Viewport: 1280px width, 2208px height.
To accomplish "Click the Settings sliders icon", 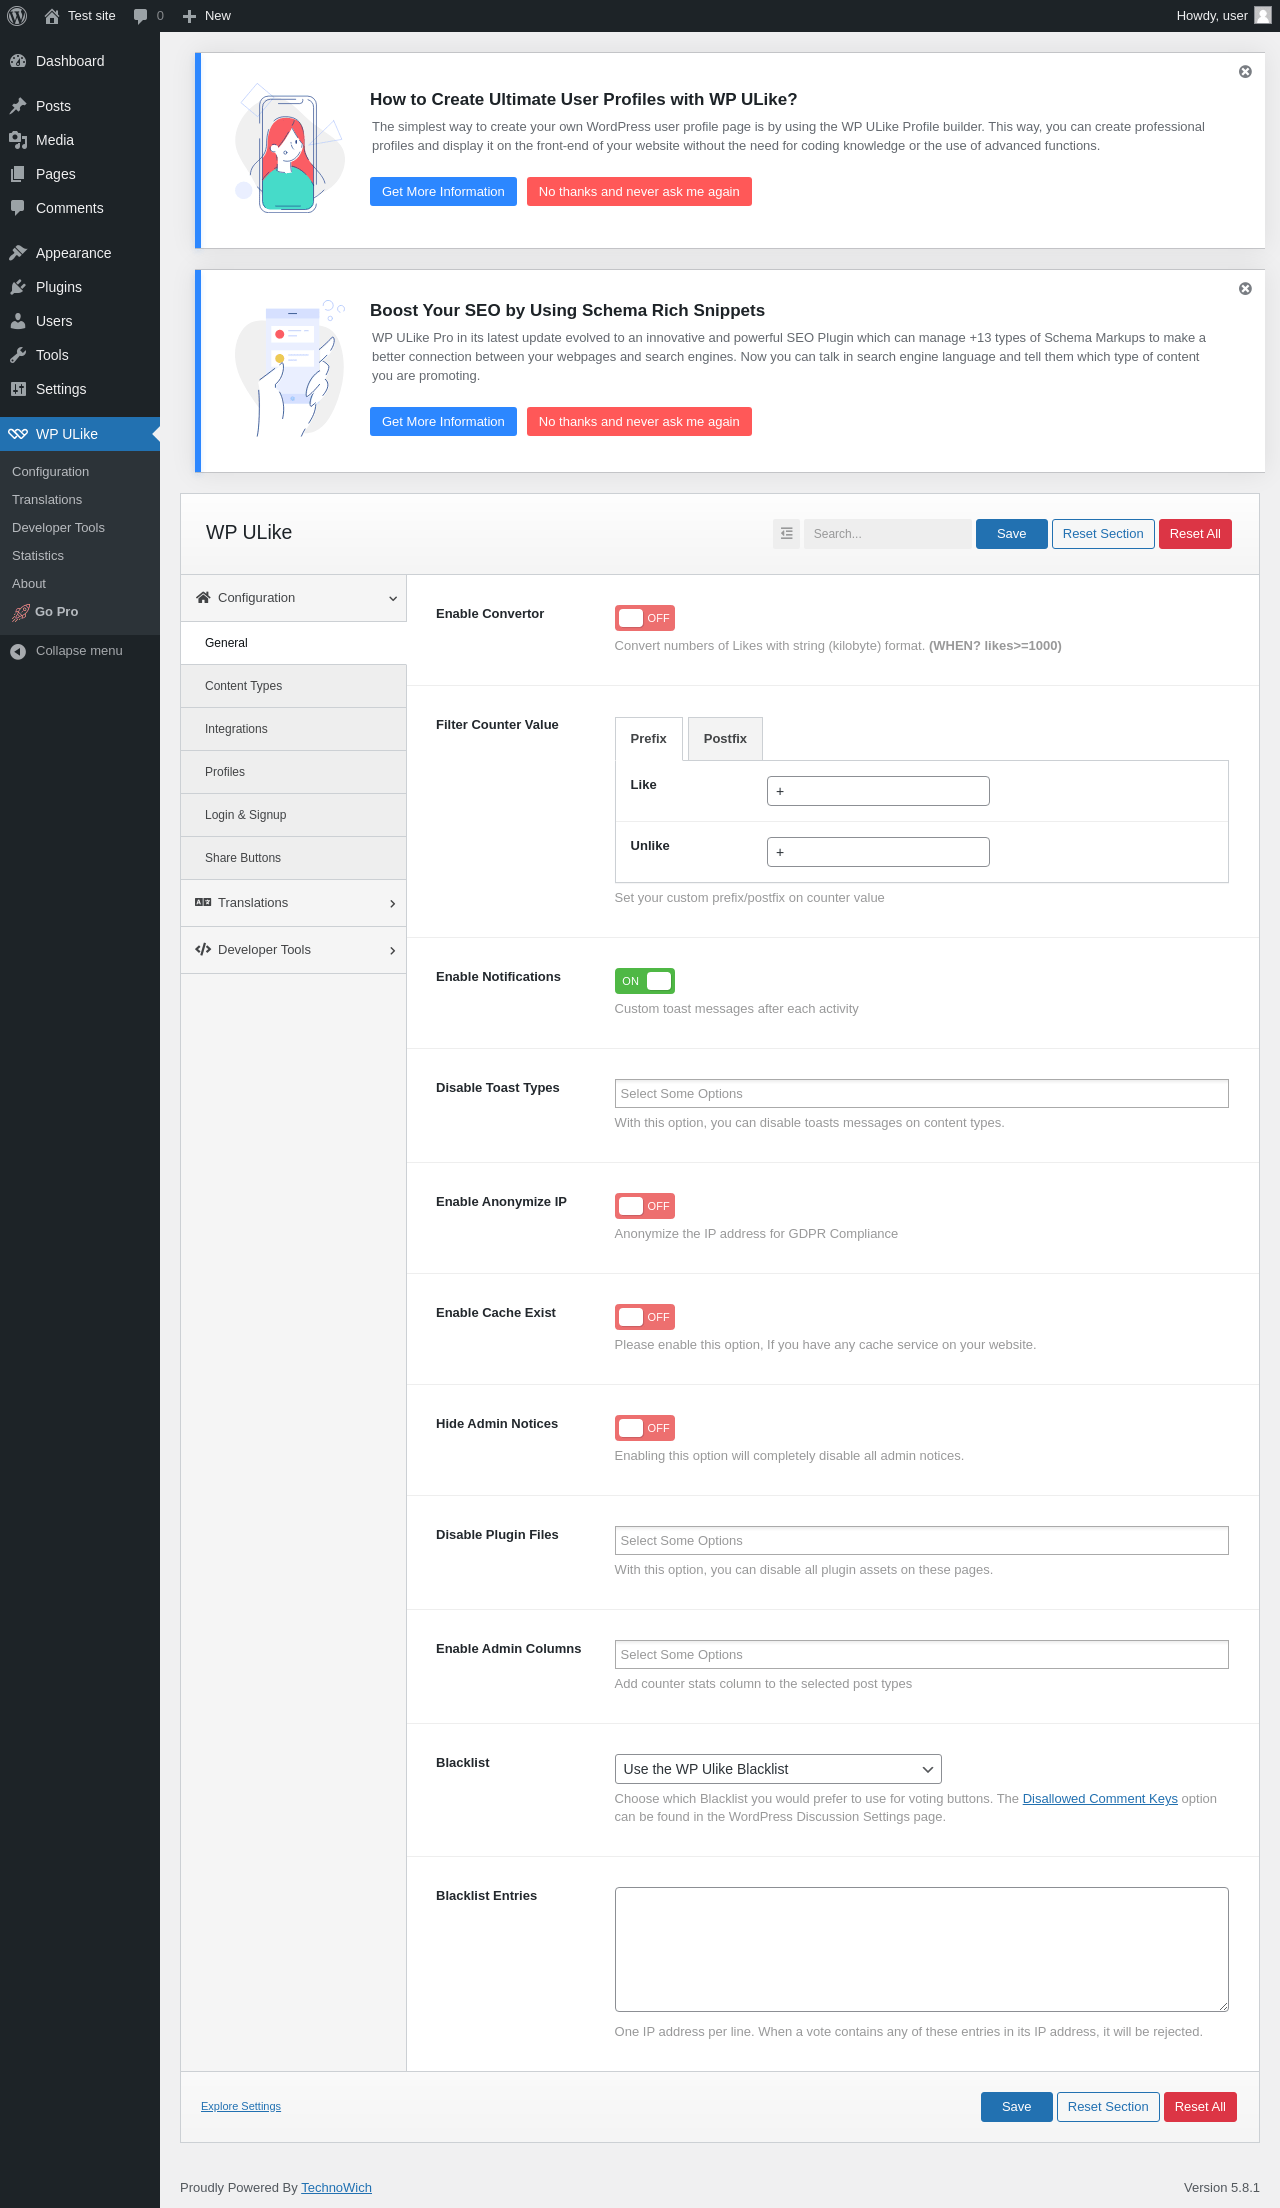I will coord(18,389).
